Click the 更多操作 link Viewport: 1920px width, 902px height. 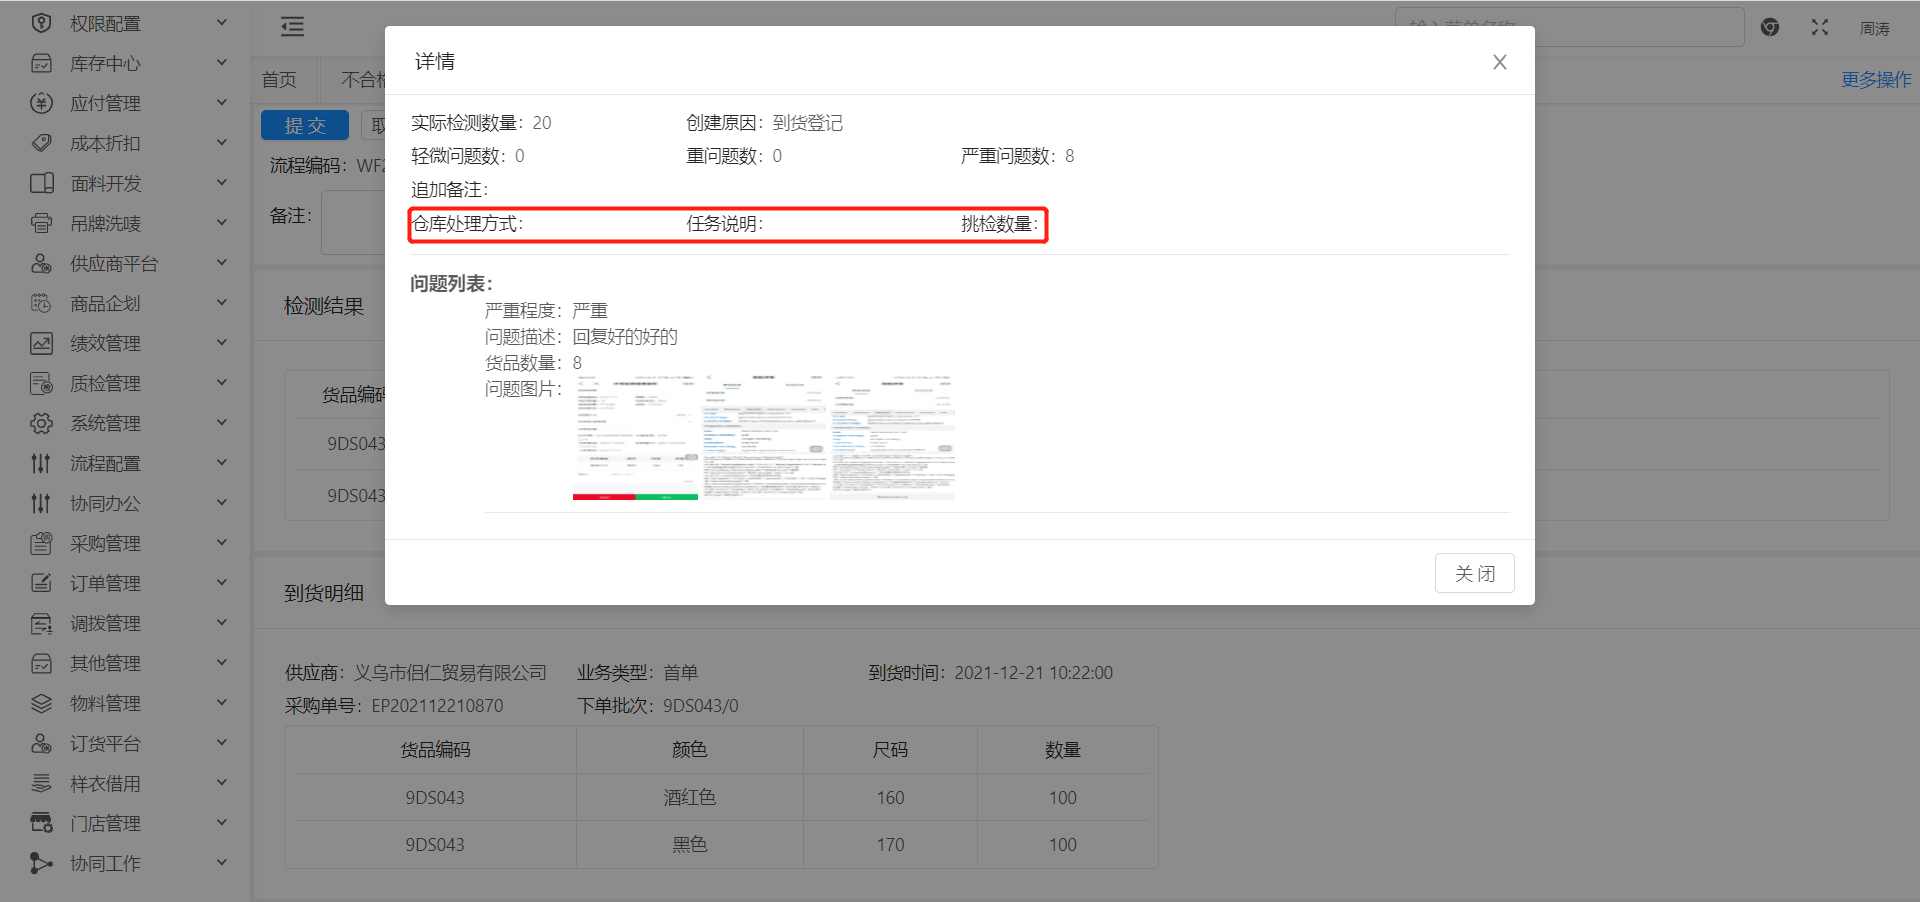tap(1875, 79)
